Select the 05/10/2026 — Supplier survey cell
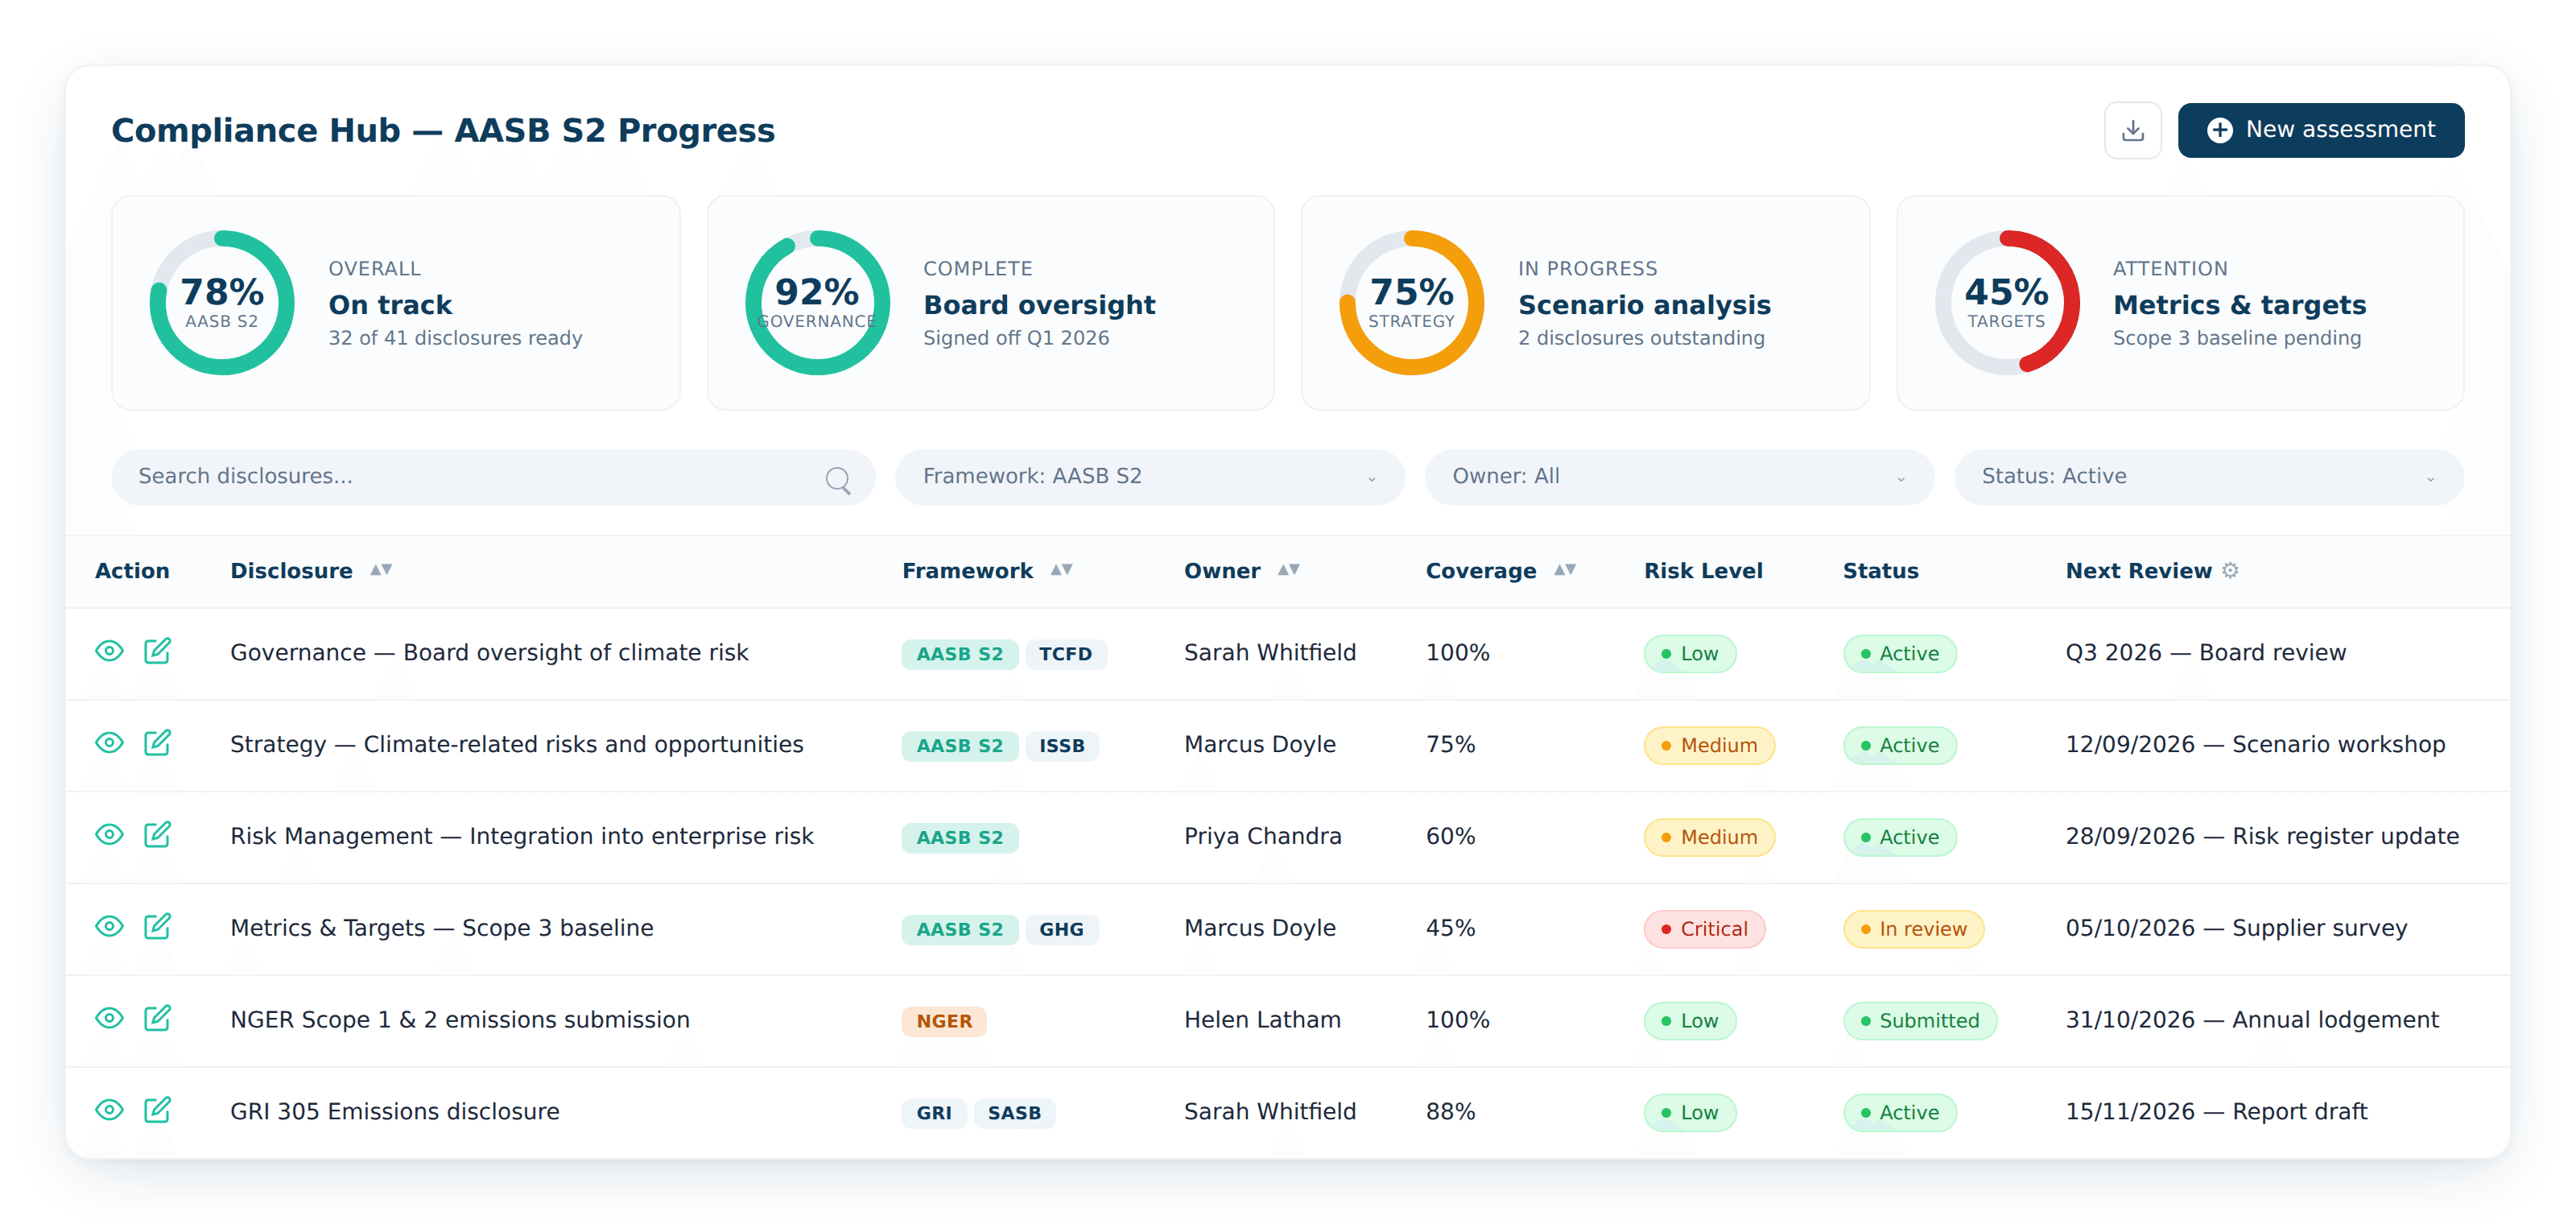The width and height of the screenshot is (2576, 1224). [2236, 928]
